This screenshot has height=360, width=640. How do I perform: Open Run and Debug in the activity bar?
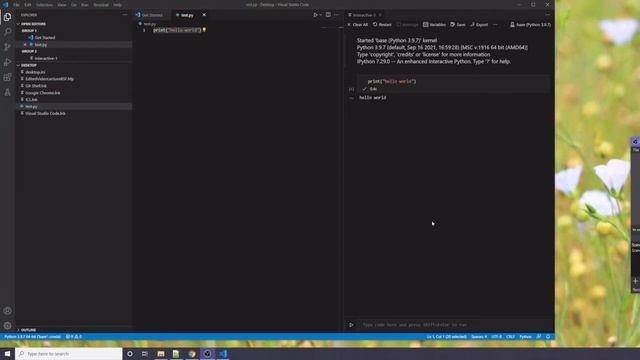(7, 62)
